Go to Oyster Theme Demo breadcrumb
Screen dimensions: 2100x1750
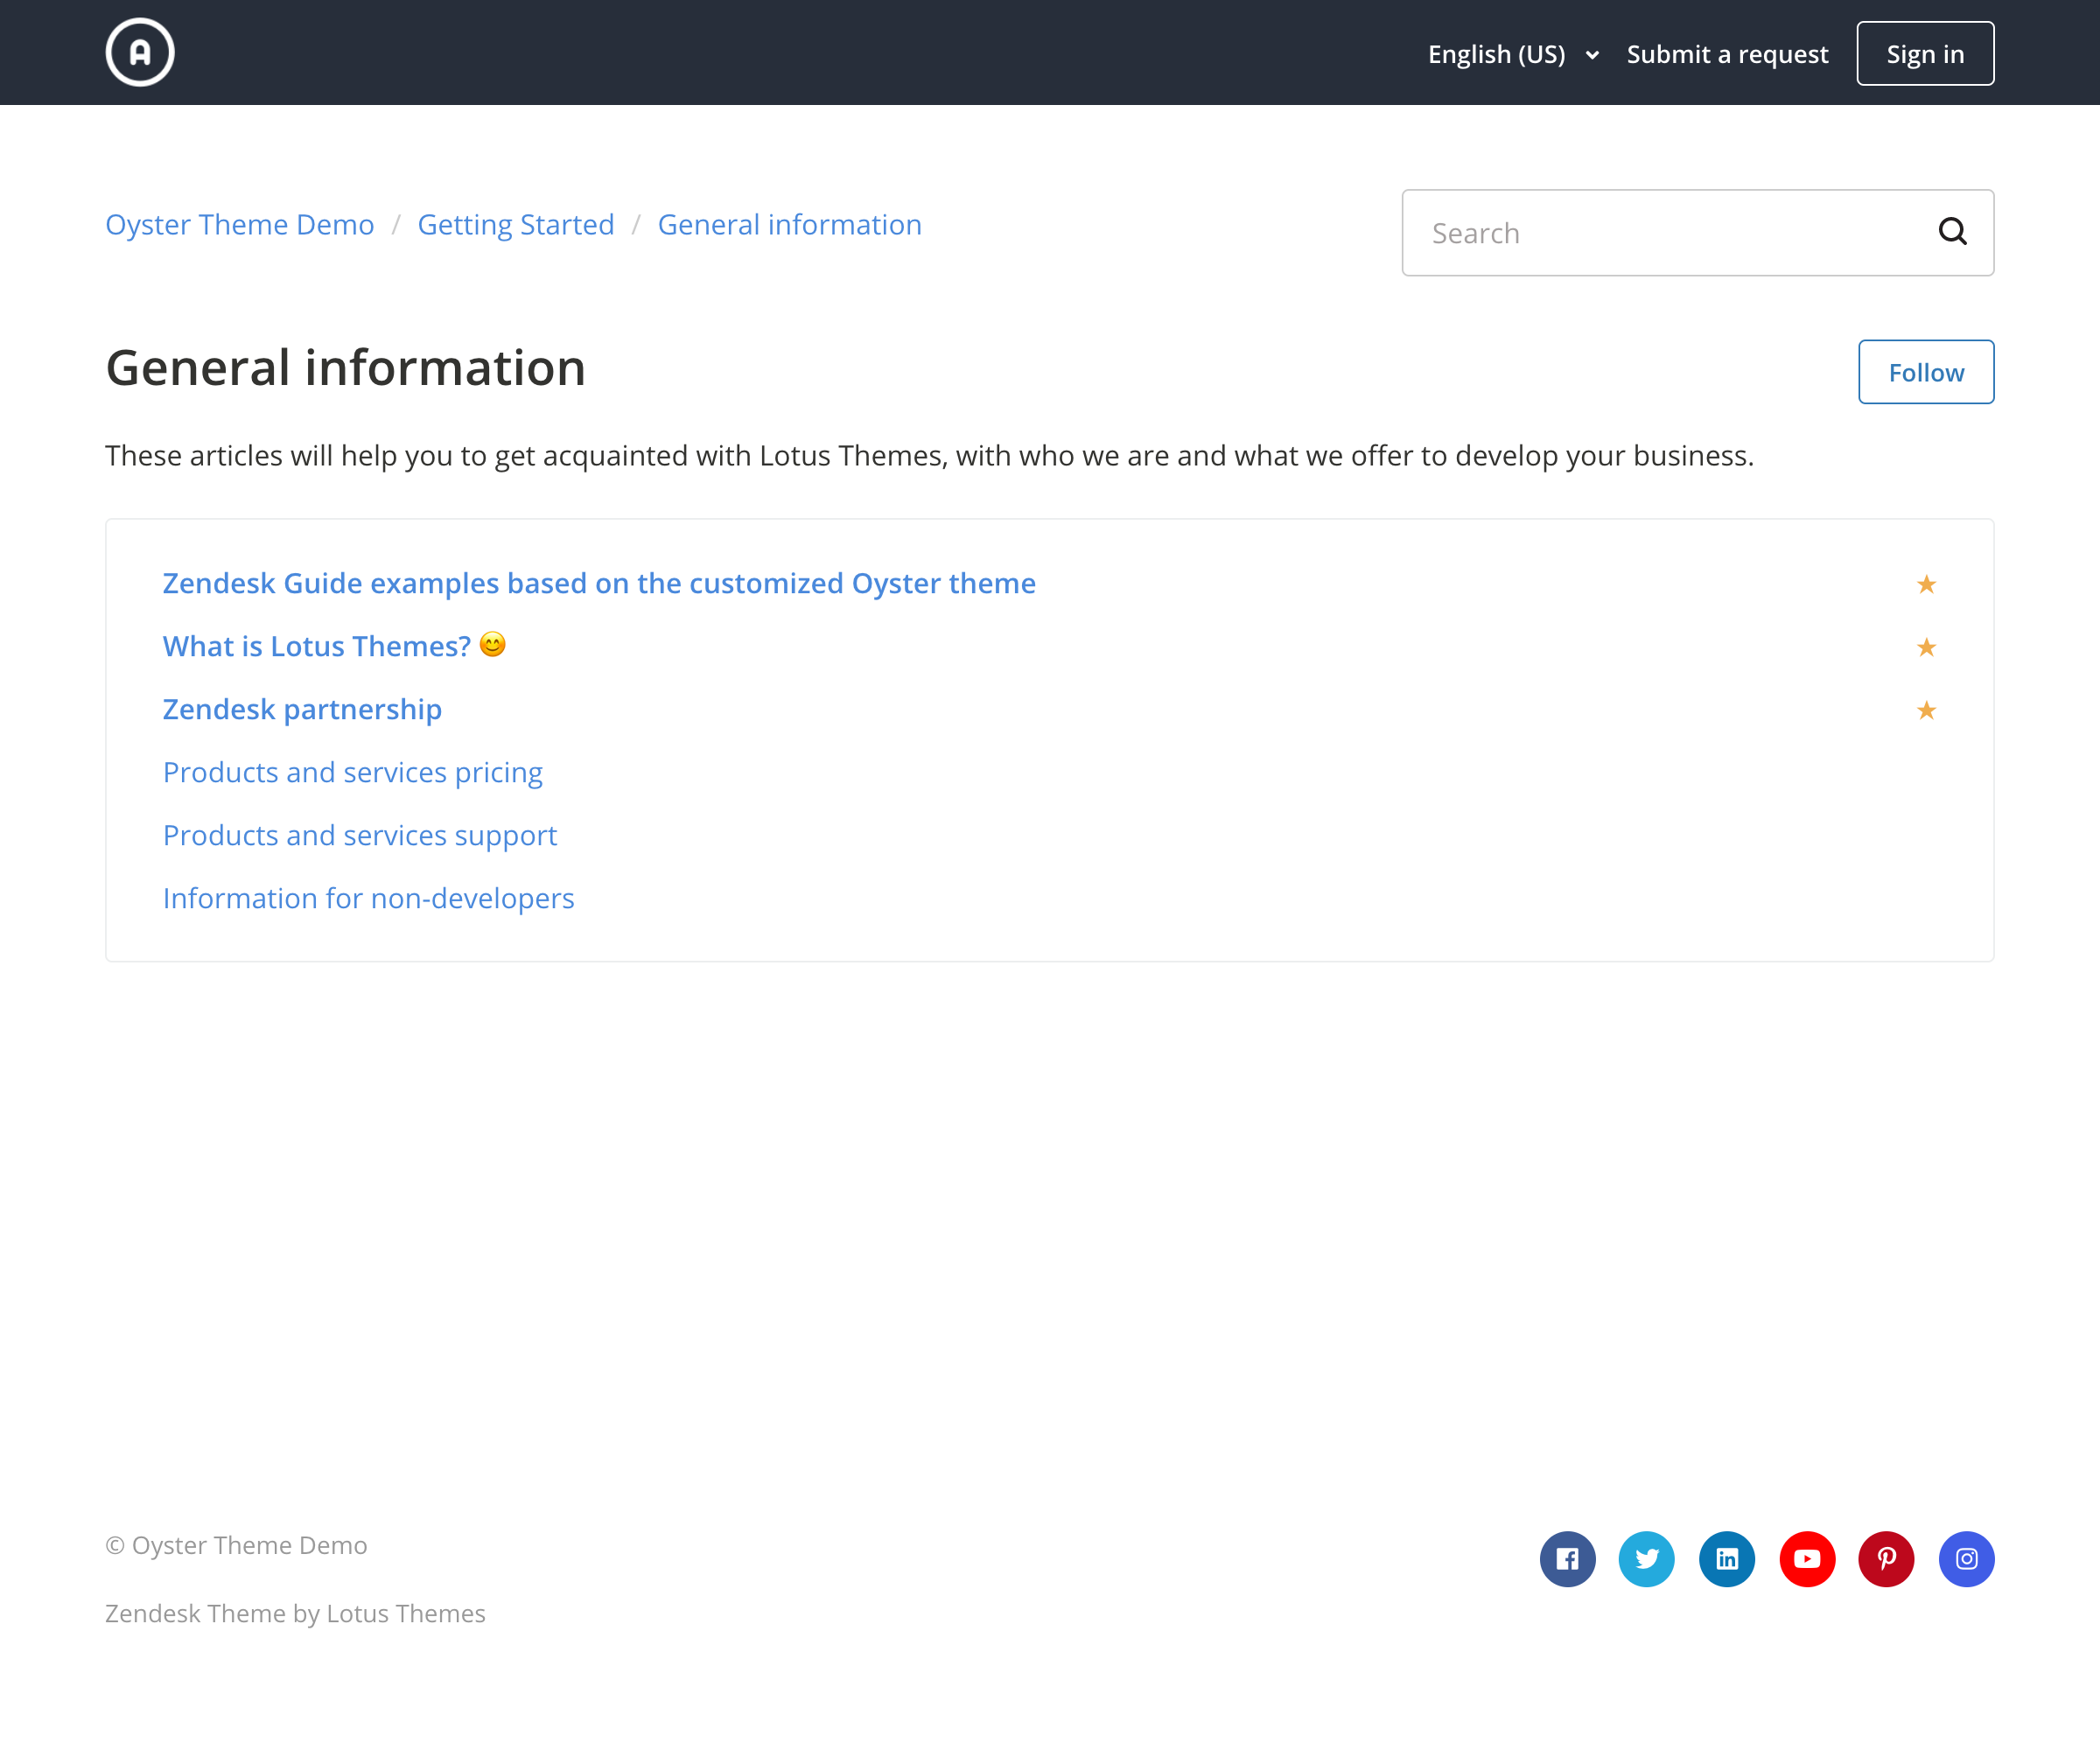pos(240,225)
